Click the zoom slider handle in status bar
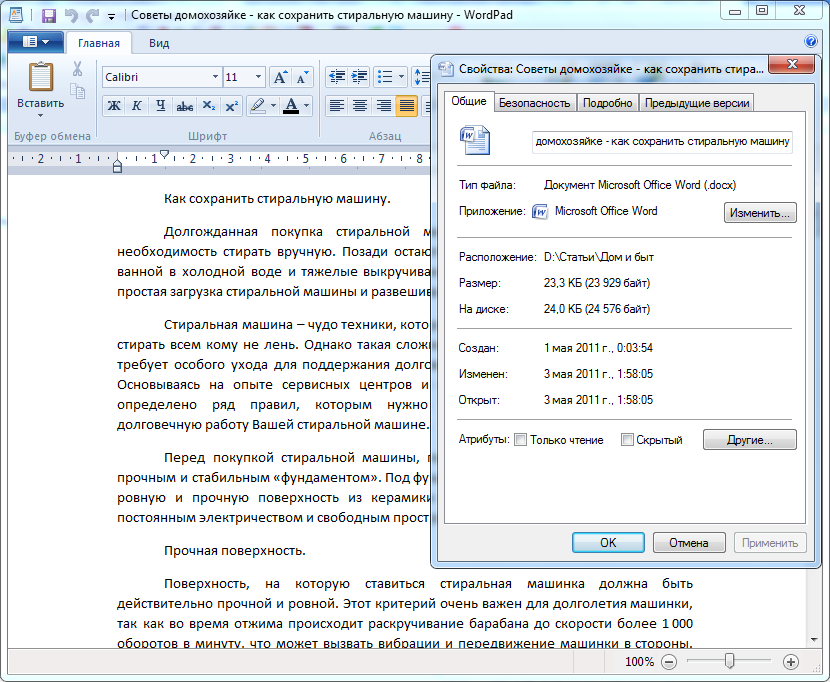The image size is (830, 682). [x=730, y=661]
